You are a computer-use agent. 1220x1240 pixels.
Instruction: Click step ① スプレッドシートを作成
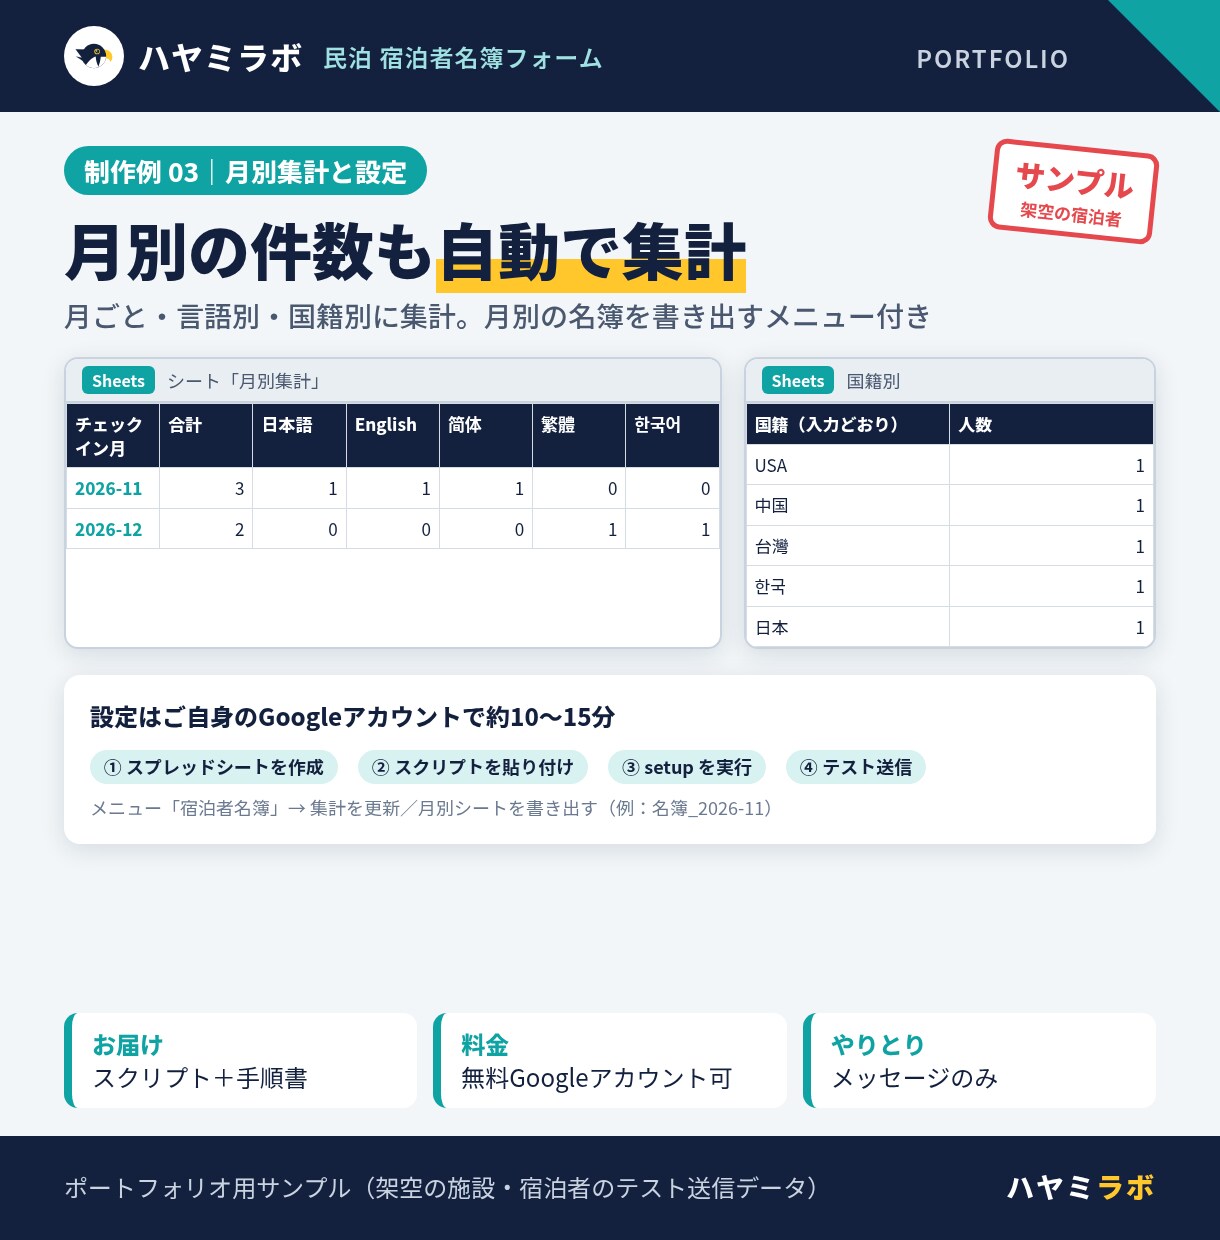214,767
